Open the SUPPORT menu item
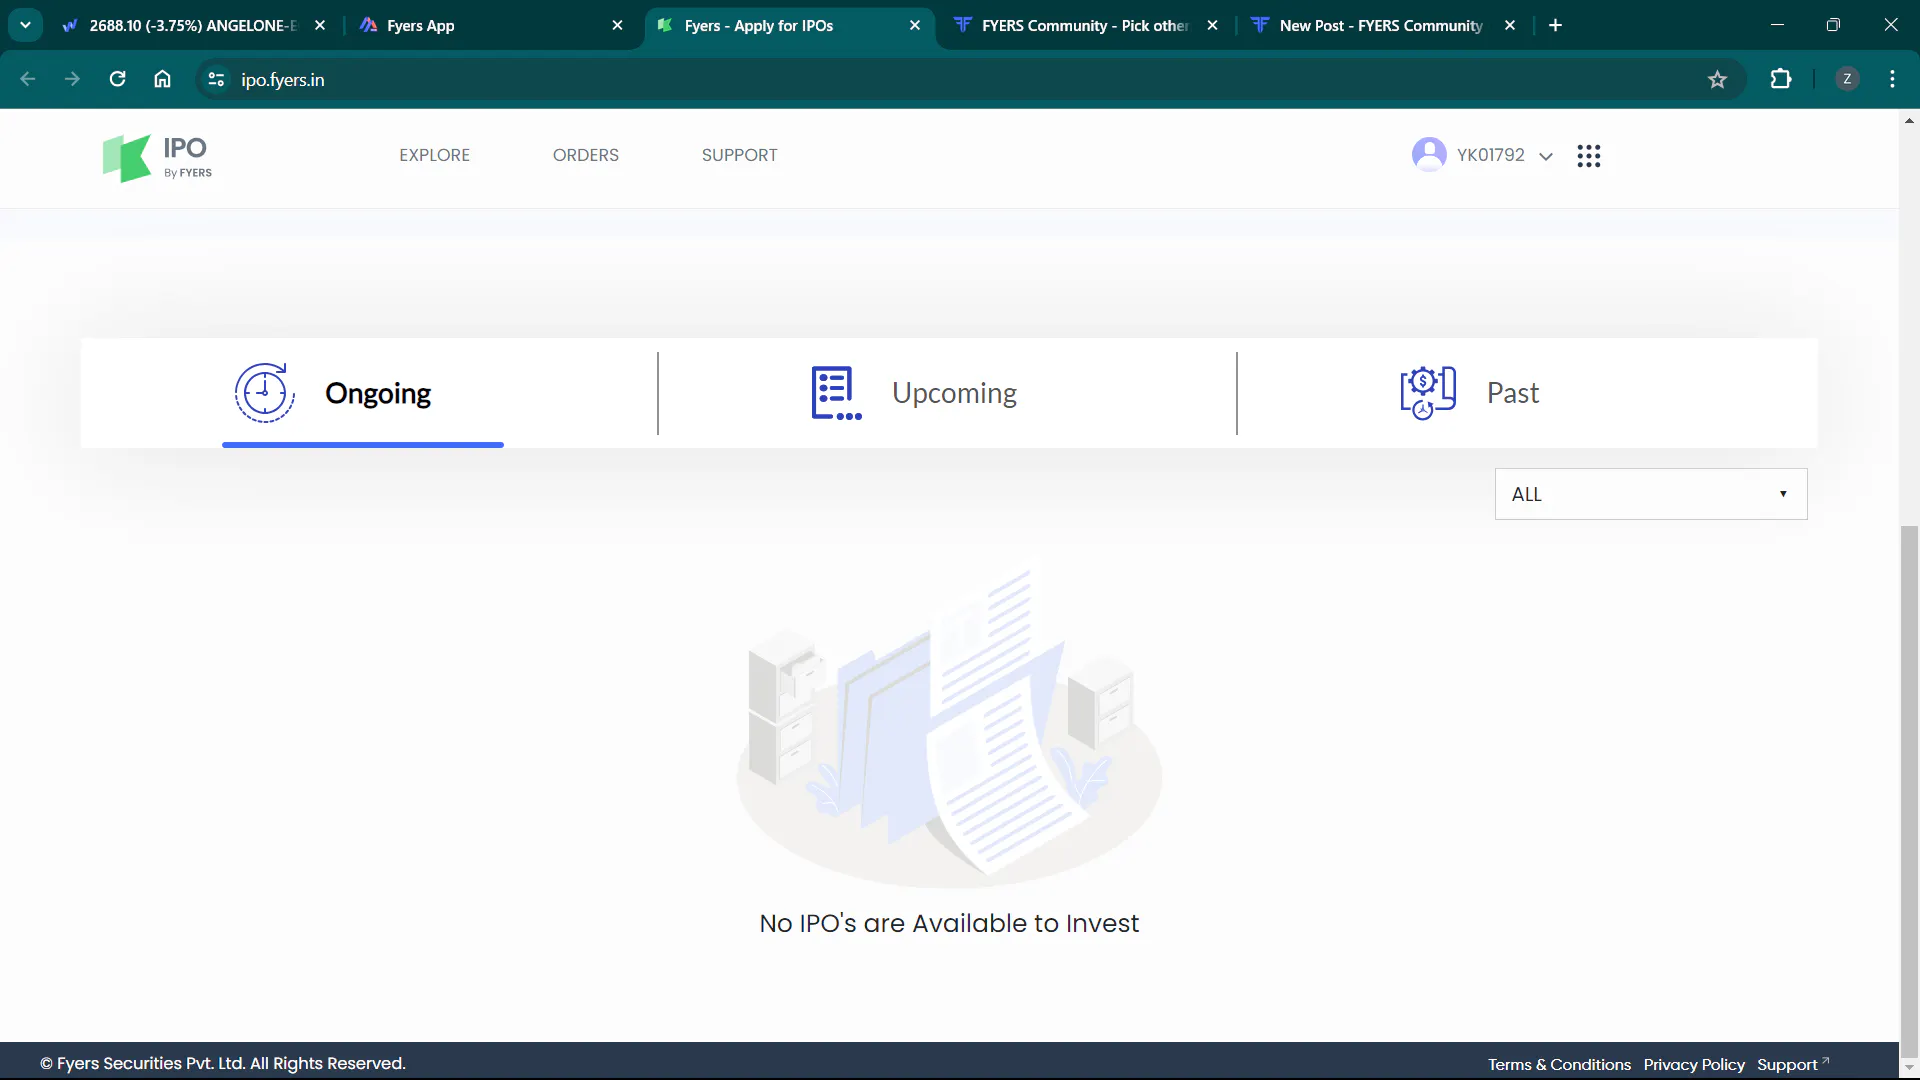Screen dimensions: 1920x1080 pyautogui.click(x=739, y=155)
